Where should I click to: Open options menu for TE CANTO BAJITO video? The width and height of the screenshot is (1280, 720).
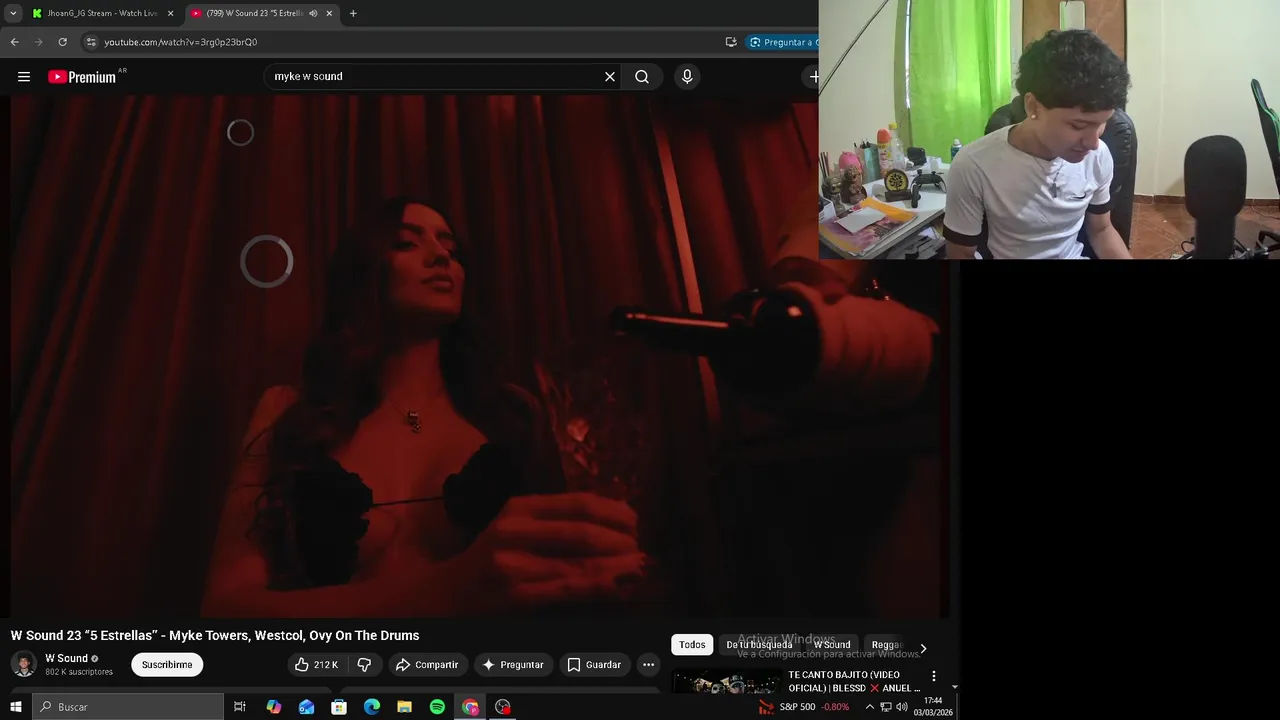(934, 677)
